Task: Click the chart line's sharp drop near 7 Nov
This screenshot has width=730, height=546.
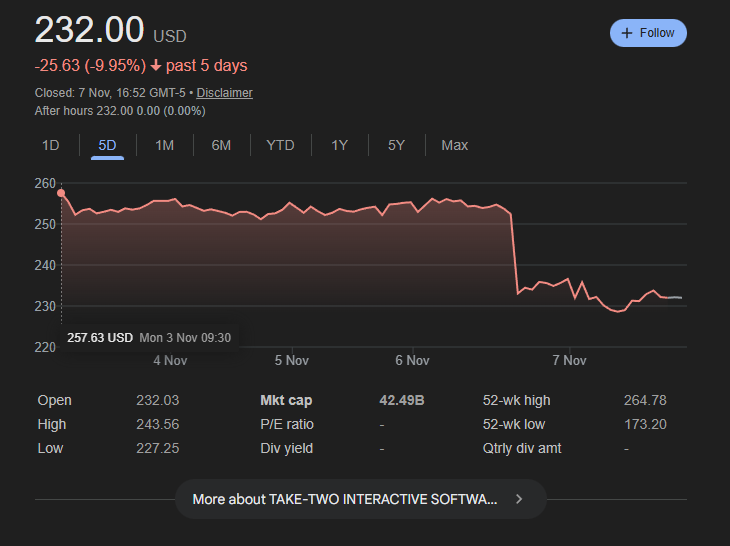Action: pos(514,253)
